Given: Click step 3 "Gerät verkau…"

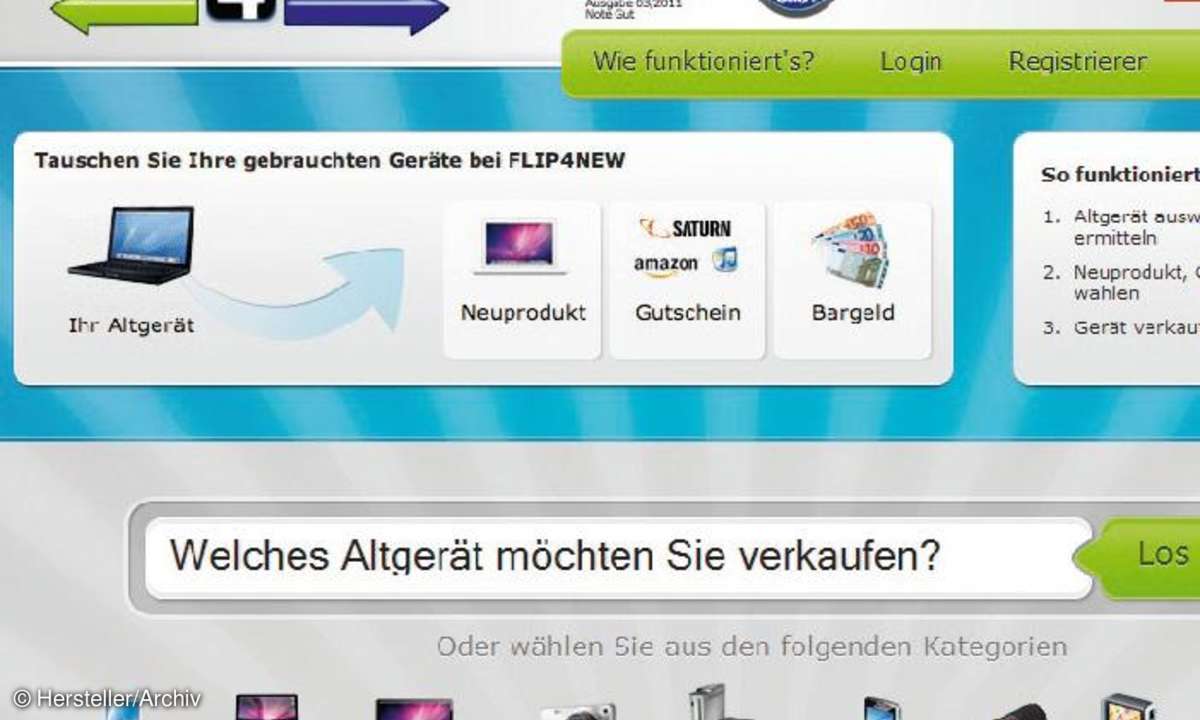Looking at the screenshot, I should coord(1121,327).
